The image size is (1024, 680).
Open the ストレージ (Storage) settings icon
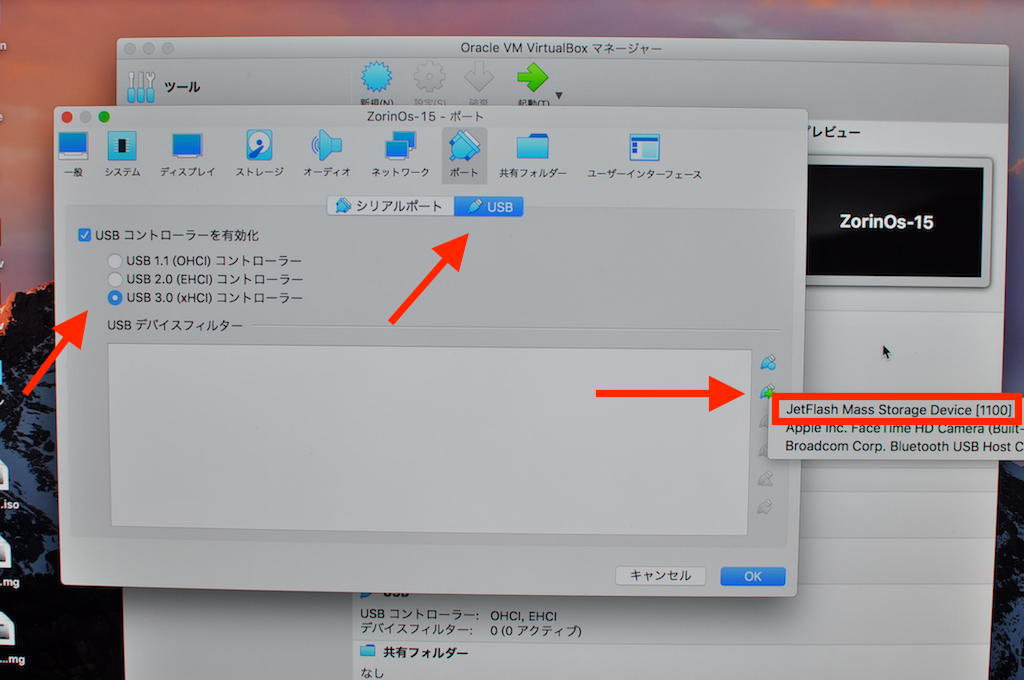[259, 148]
